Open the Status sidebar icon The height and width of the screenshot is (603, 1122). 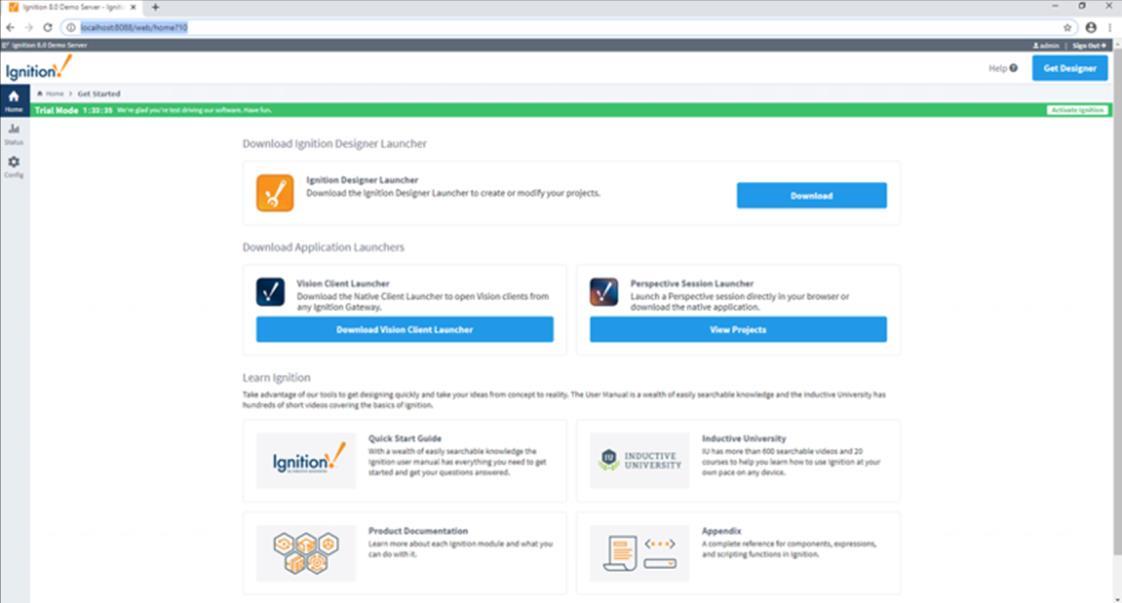14,133
